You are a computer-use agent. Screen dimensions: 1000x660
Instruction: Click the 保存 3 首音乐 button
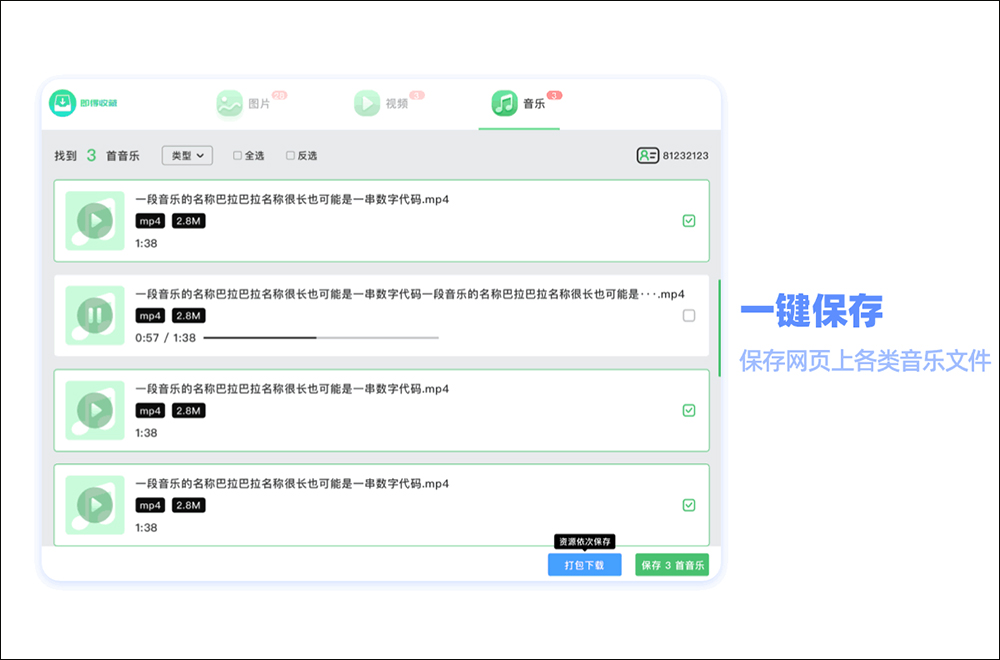[x=672, y=565]
